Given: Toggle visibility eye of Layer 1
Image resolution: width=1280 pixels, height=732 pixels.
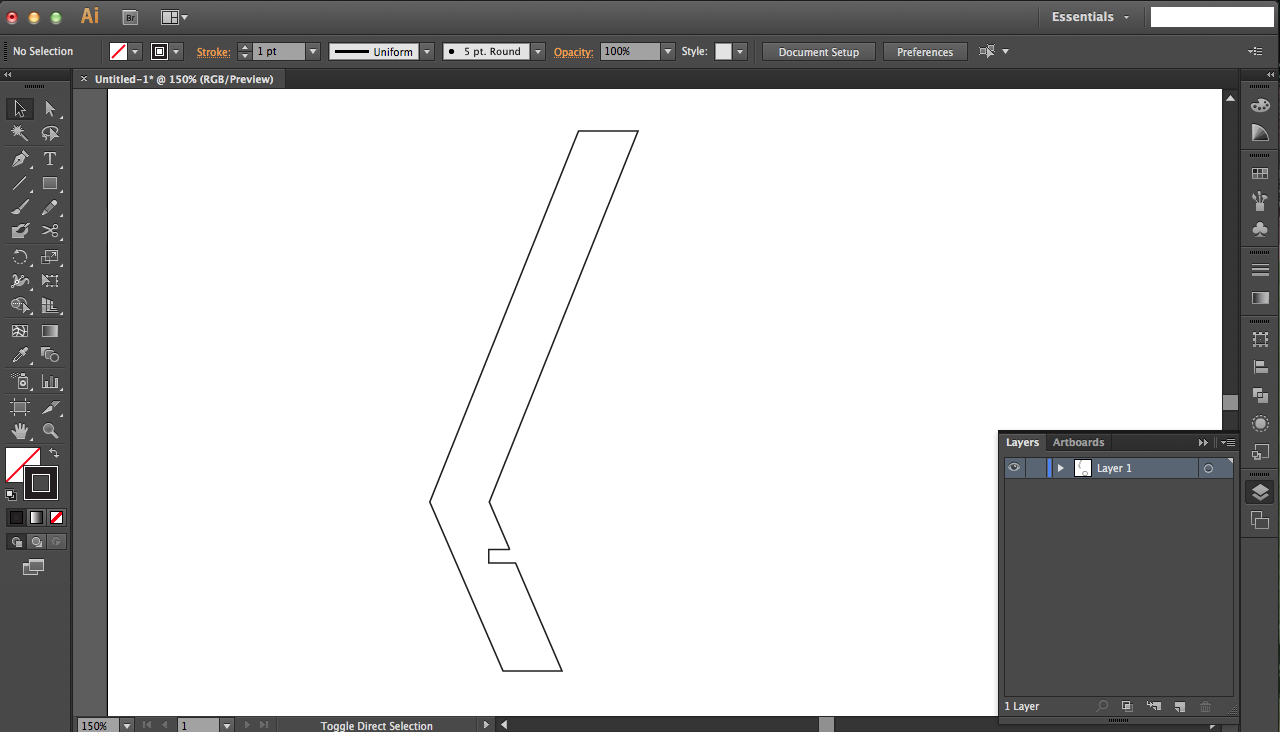Looking at the screenshot, I should [1014, 468].
